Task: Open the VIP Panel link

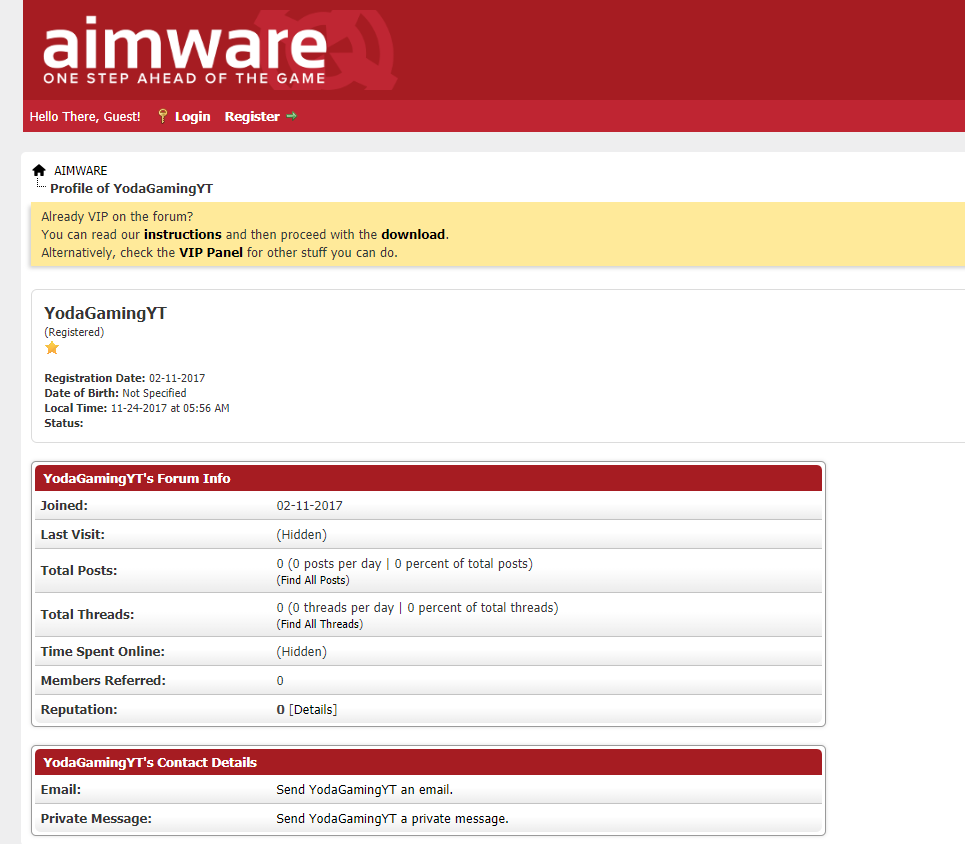Action: (210, 252)
